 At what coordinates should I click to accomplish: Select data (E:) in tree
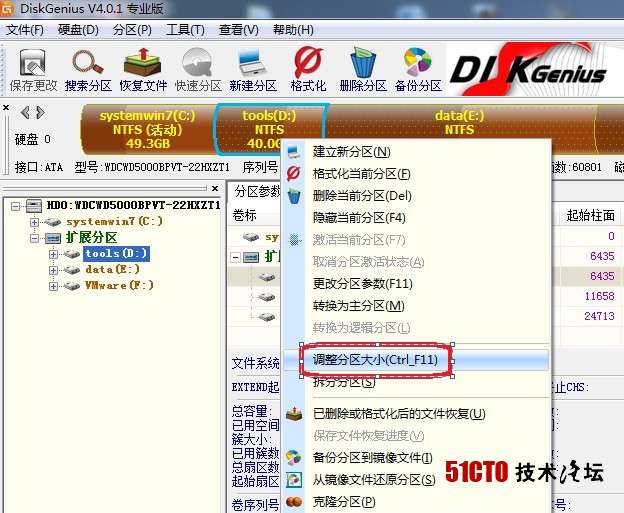pyautogui.click(x=113, y=269)
